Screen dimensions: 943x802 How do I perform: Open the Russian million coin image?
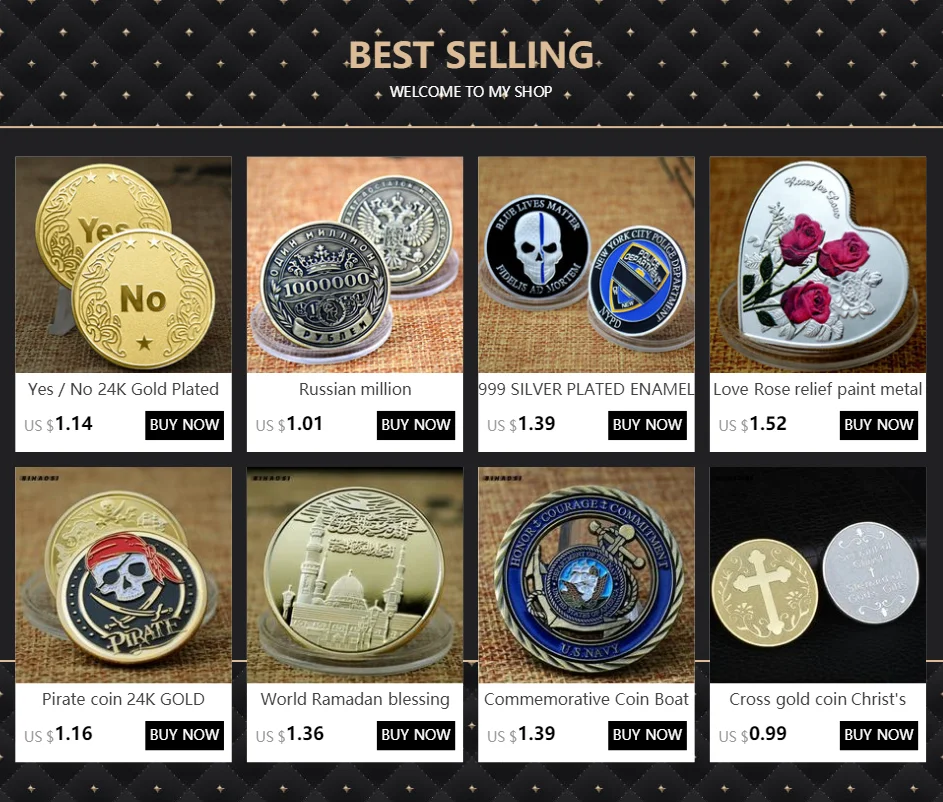[x=355, y=265]
